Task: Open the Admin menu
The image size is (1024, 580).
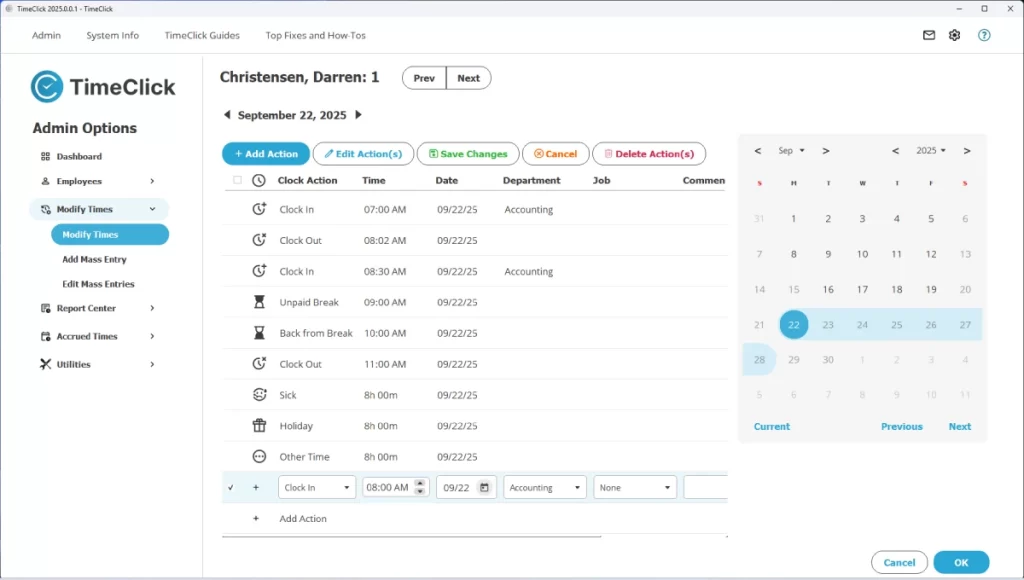Action: tap(46, 34)
